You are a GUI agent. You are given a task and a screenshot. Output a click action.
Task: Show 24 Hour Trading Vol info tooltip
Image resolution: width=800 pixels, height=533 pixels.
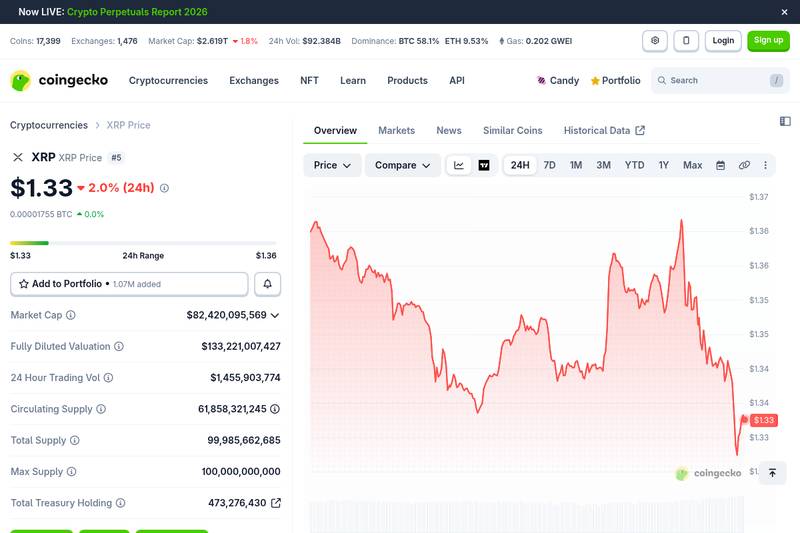(x=108, y=378)
